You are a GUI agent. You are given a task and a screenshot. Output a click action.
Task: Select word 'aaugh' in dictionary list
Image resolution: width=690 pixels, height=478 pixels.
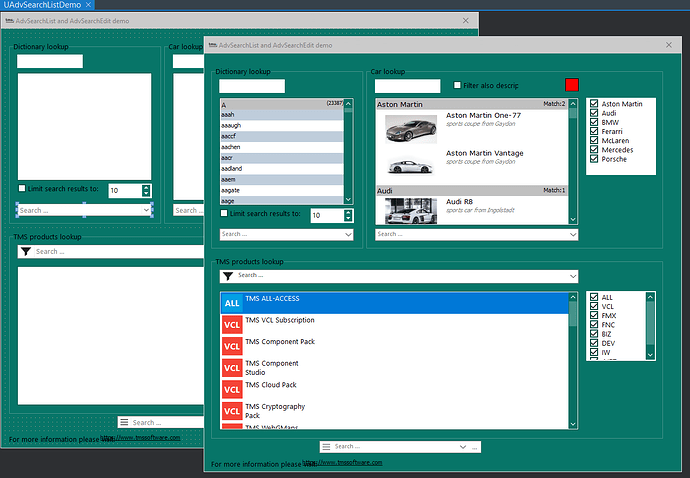(282, 125)
